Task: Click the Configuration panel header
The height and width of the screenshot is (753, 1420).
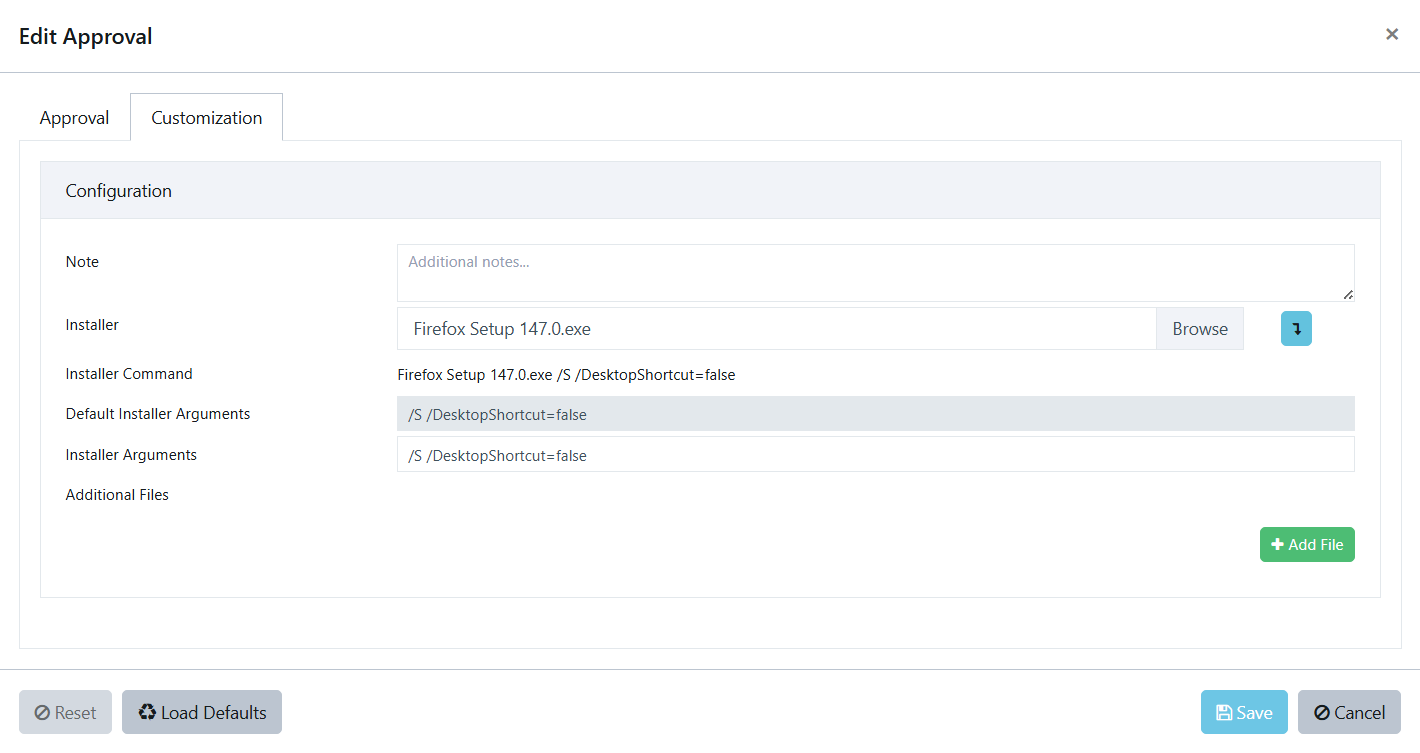Action: [710, 191]
